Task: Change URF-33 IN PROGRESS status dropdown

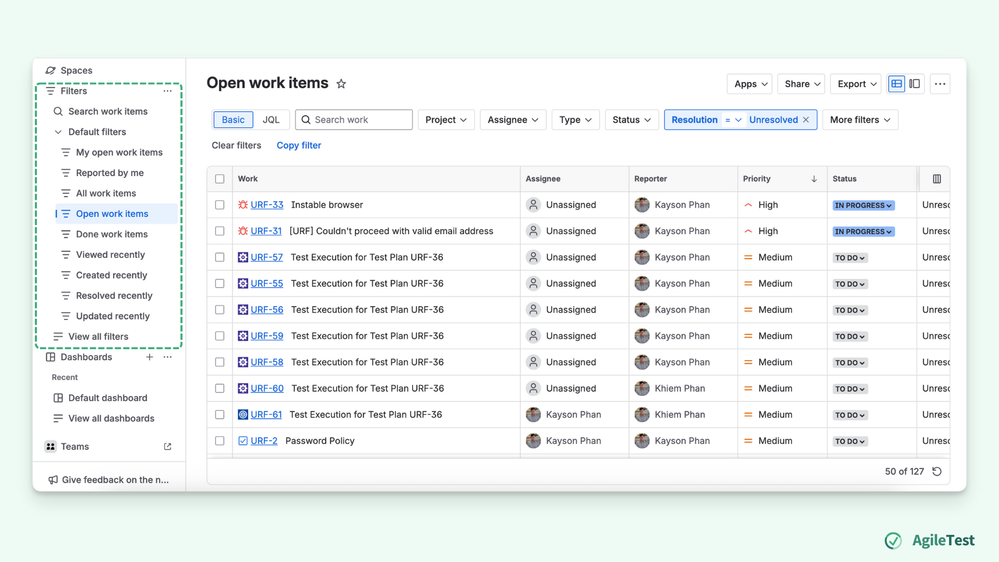Action: pos(863,205)
